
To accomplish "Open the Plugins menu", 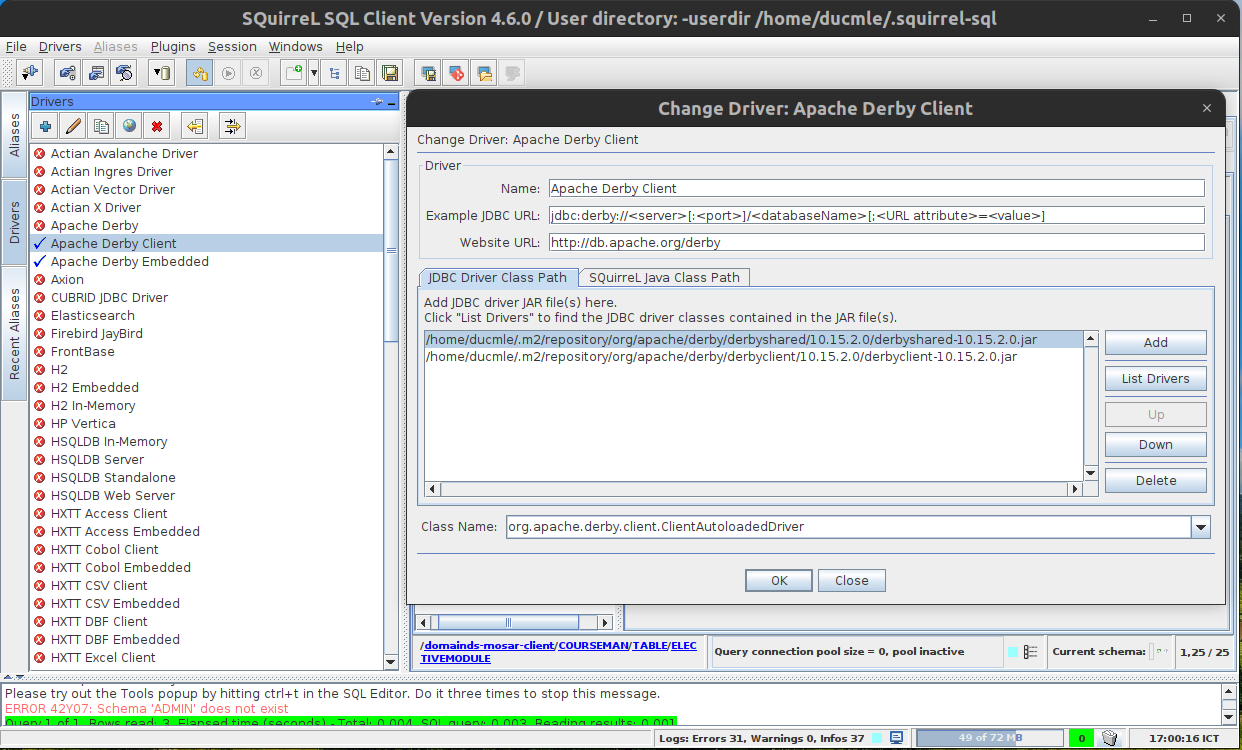I will coord(174,47).
